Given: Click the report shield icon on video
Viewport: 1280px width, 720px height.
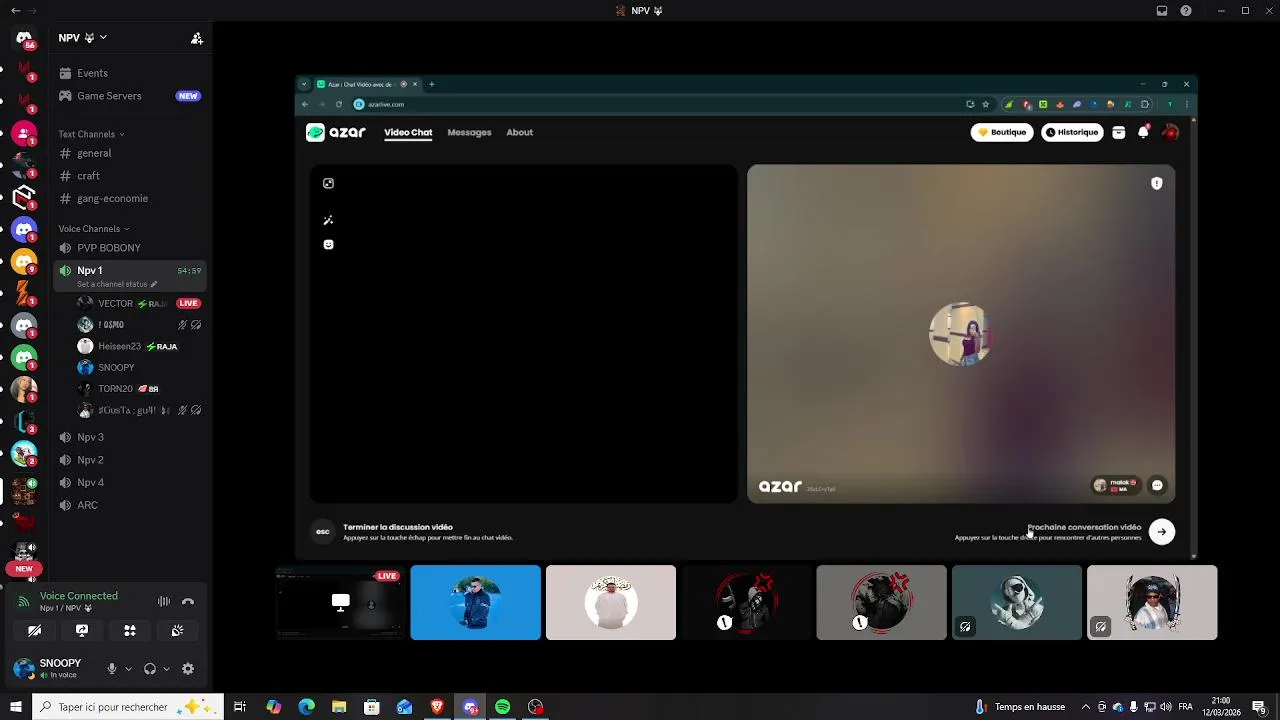Looking at the screenshot, I should [x=1157, y=183].
